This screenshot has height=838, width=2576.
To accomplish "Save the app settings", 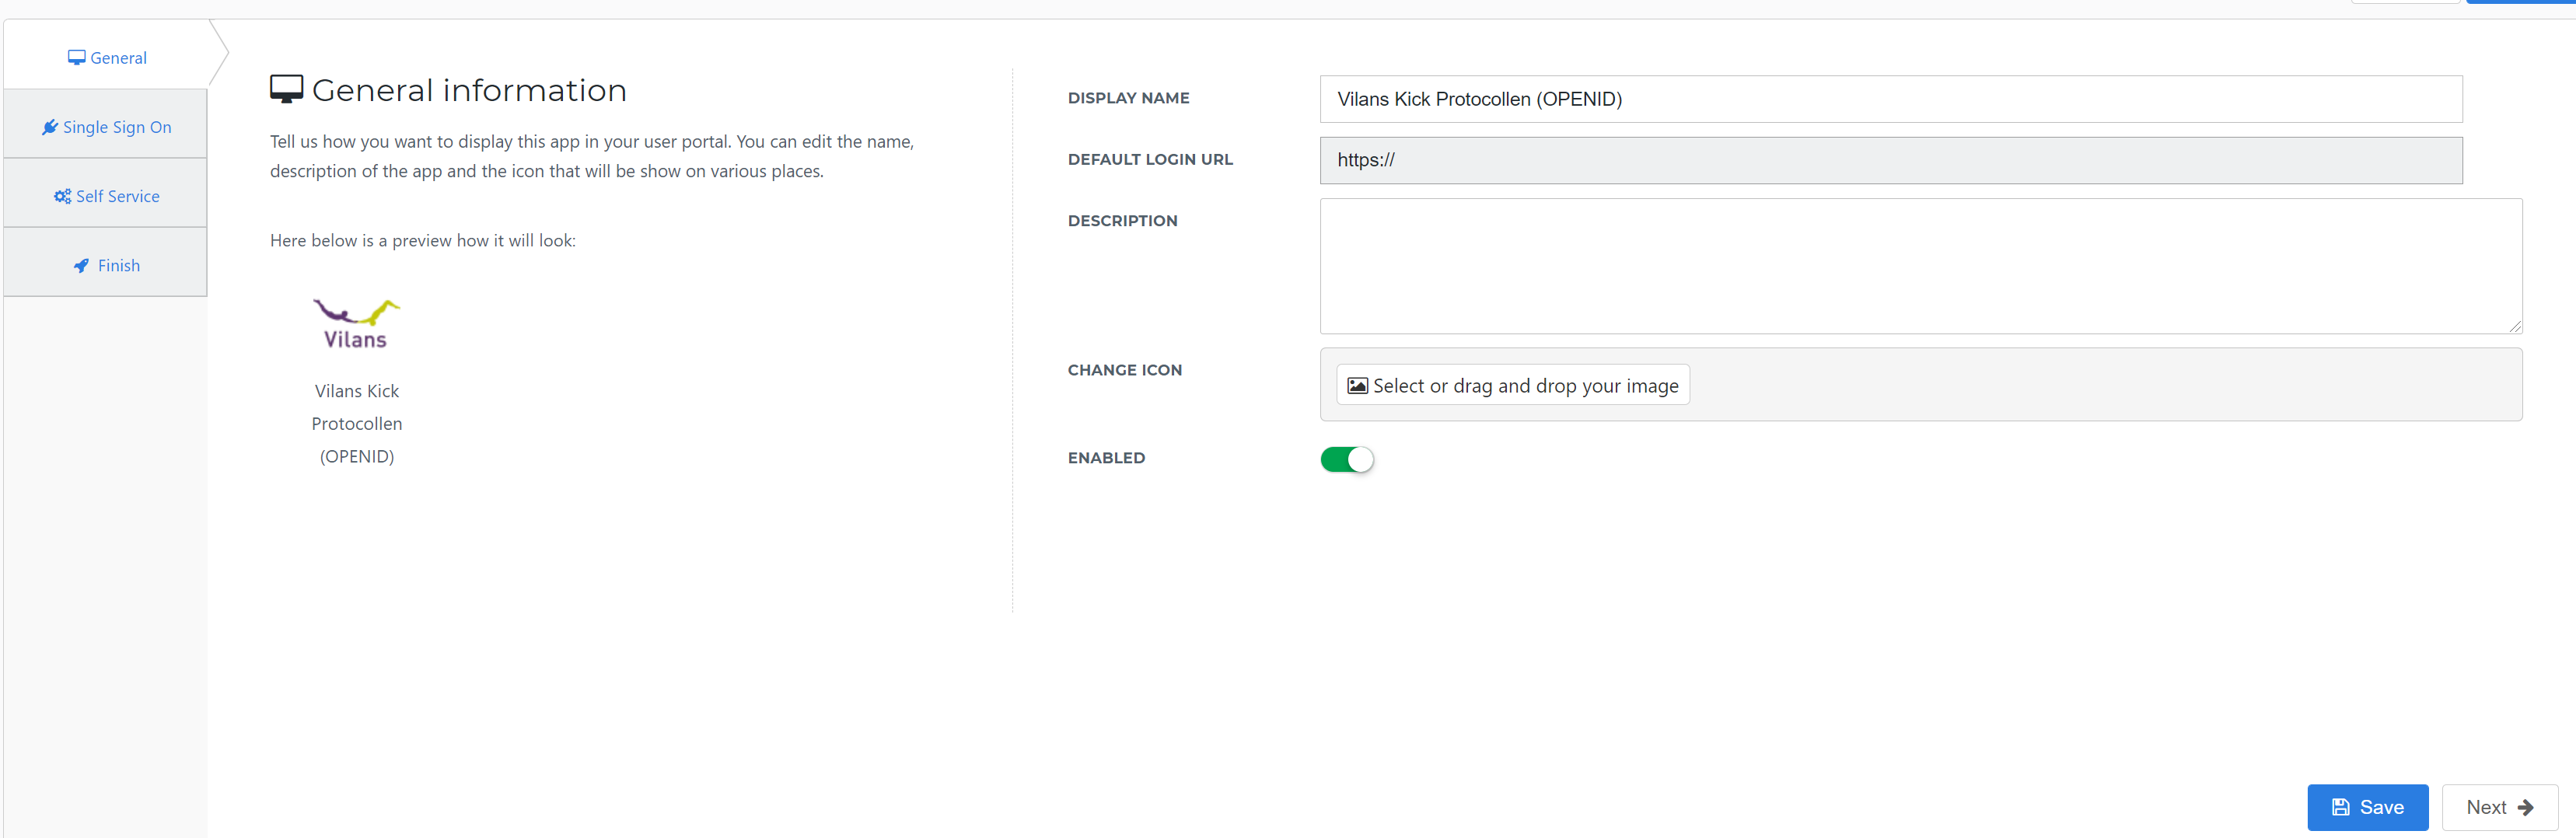I will [x=2367, y=807].
